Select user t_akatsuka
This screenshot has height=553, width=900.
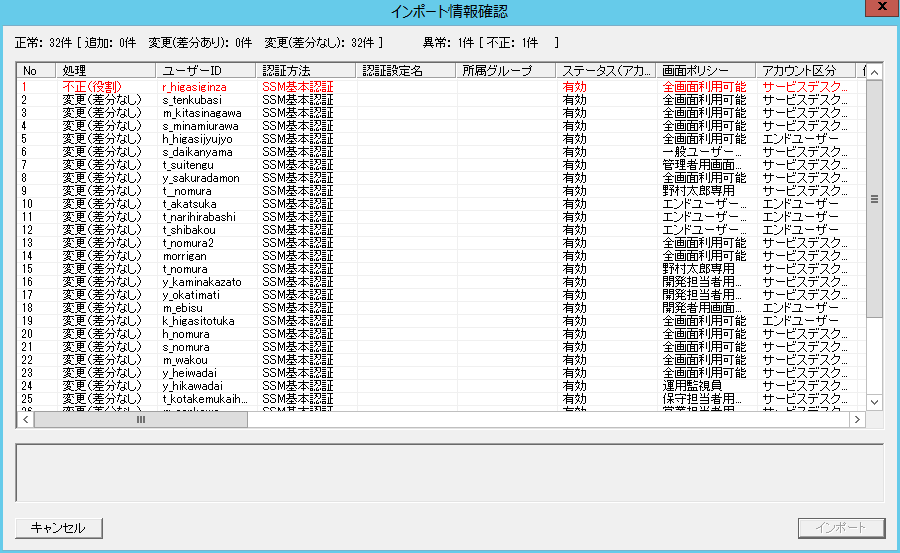pyautogui.click(x=189, y=204)
